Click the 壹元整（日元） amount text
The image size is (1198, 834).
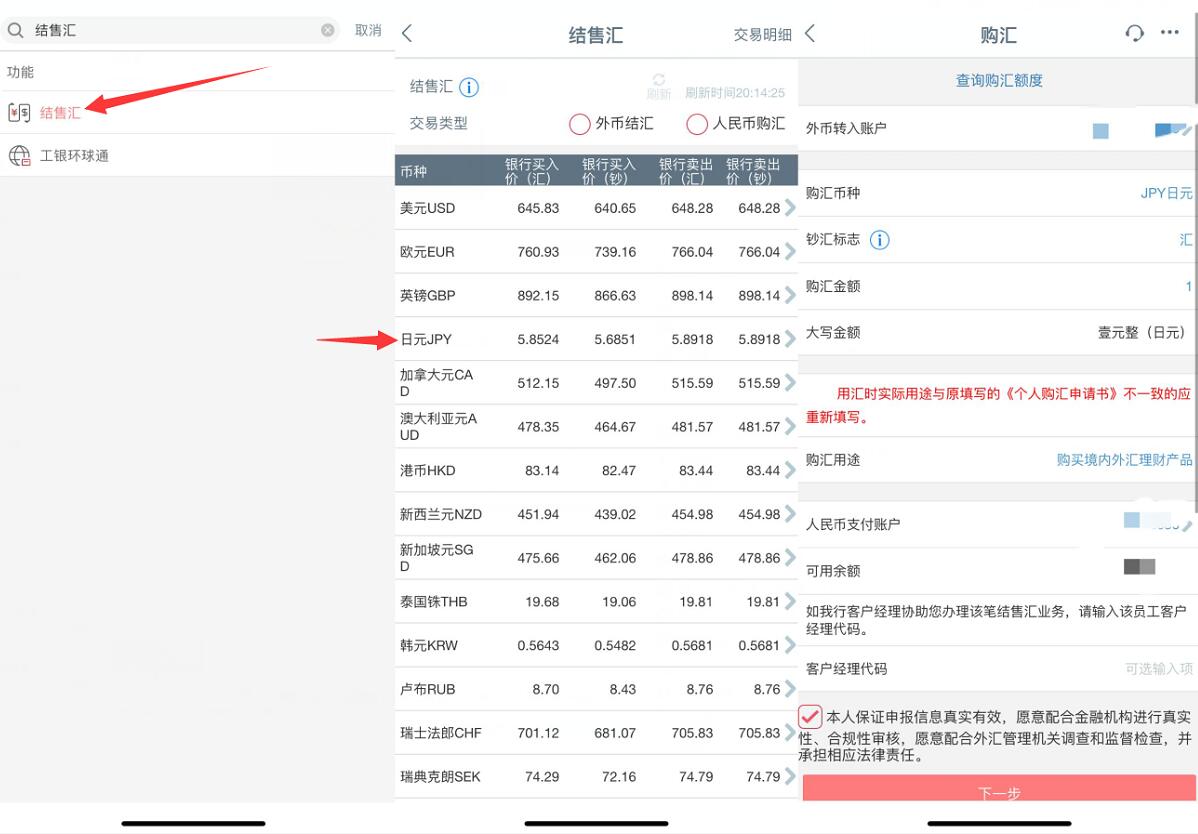1141,332
